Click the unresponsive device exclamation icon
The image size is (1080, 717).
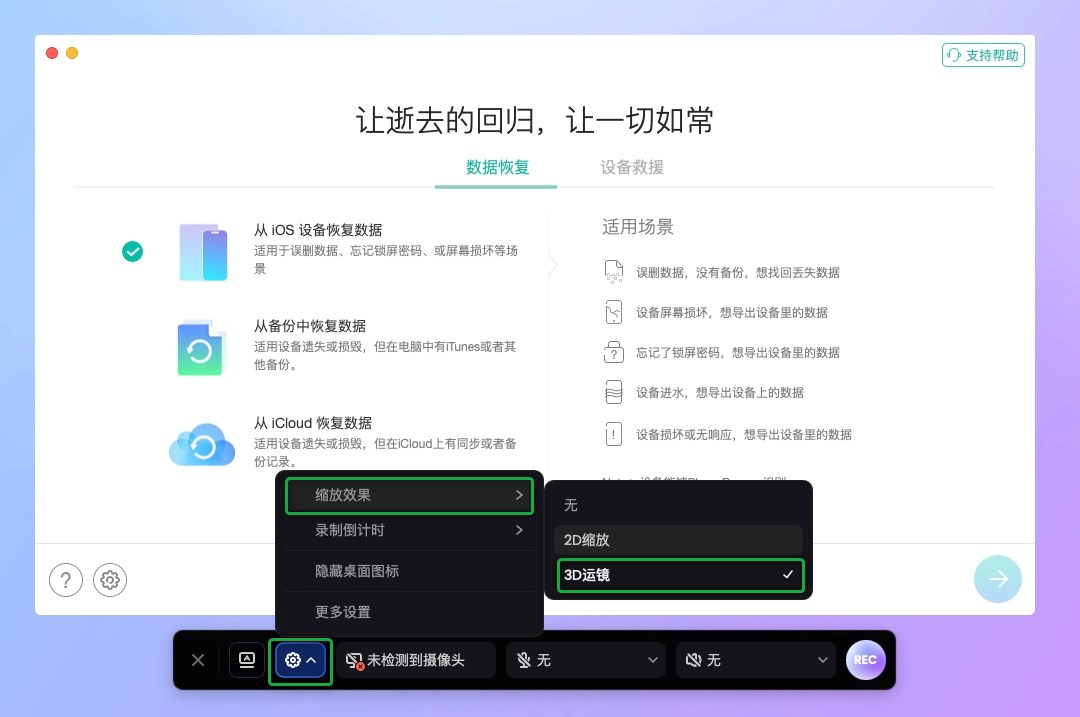click(614, 434)
